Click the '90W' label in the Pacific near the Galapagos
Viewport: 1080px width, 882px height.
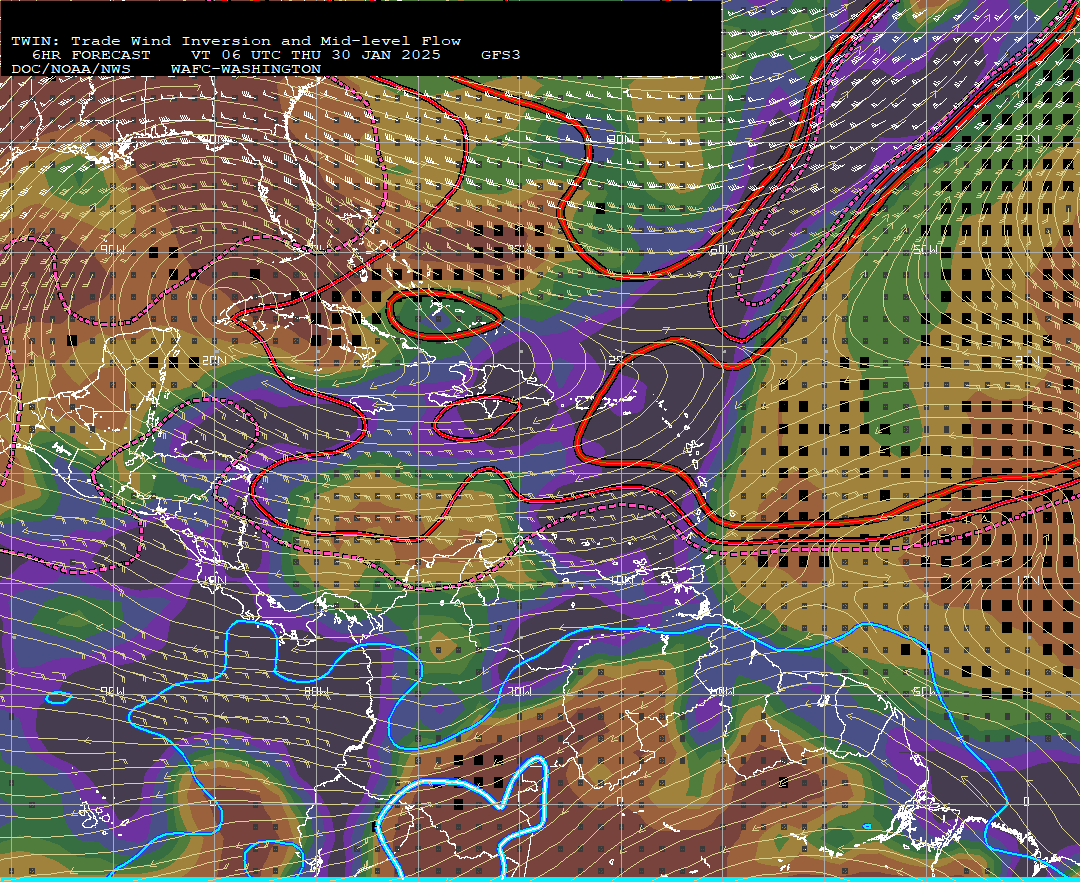[x=112, y=691]
